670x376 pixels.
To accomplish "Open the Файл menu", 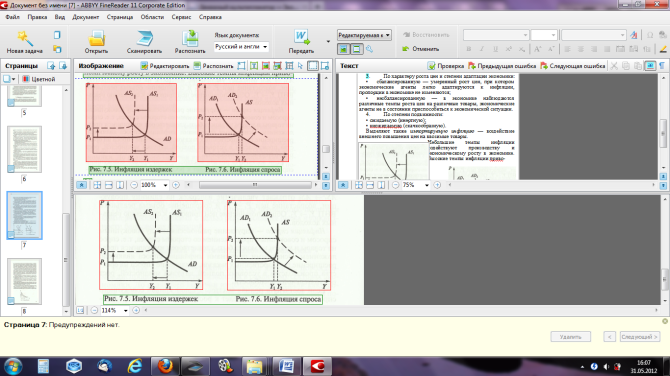I will click(x=13, y=17).
